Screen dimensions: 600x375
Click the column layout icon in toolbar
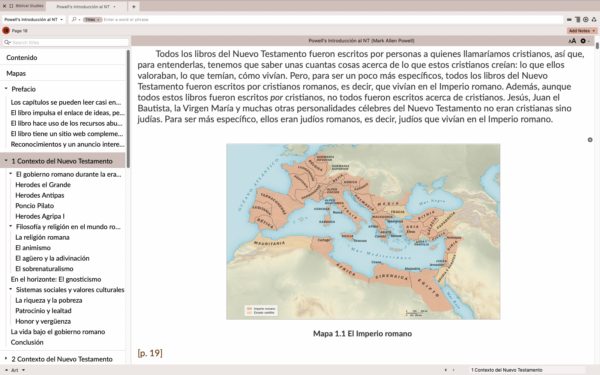pos(577,20)
